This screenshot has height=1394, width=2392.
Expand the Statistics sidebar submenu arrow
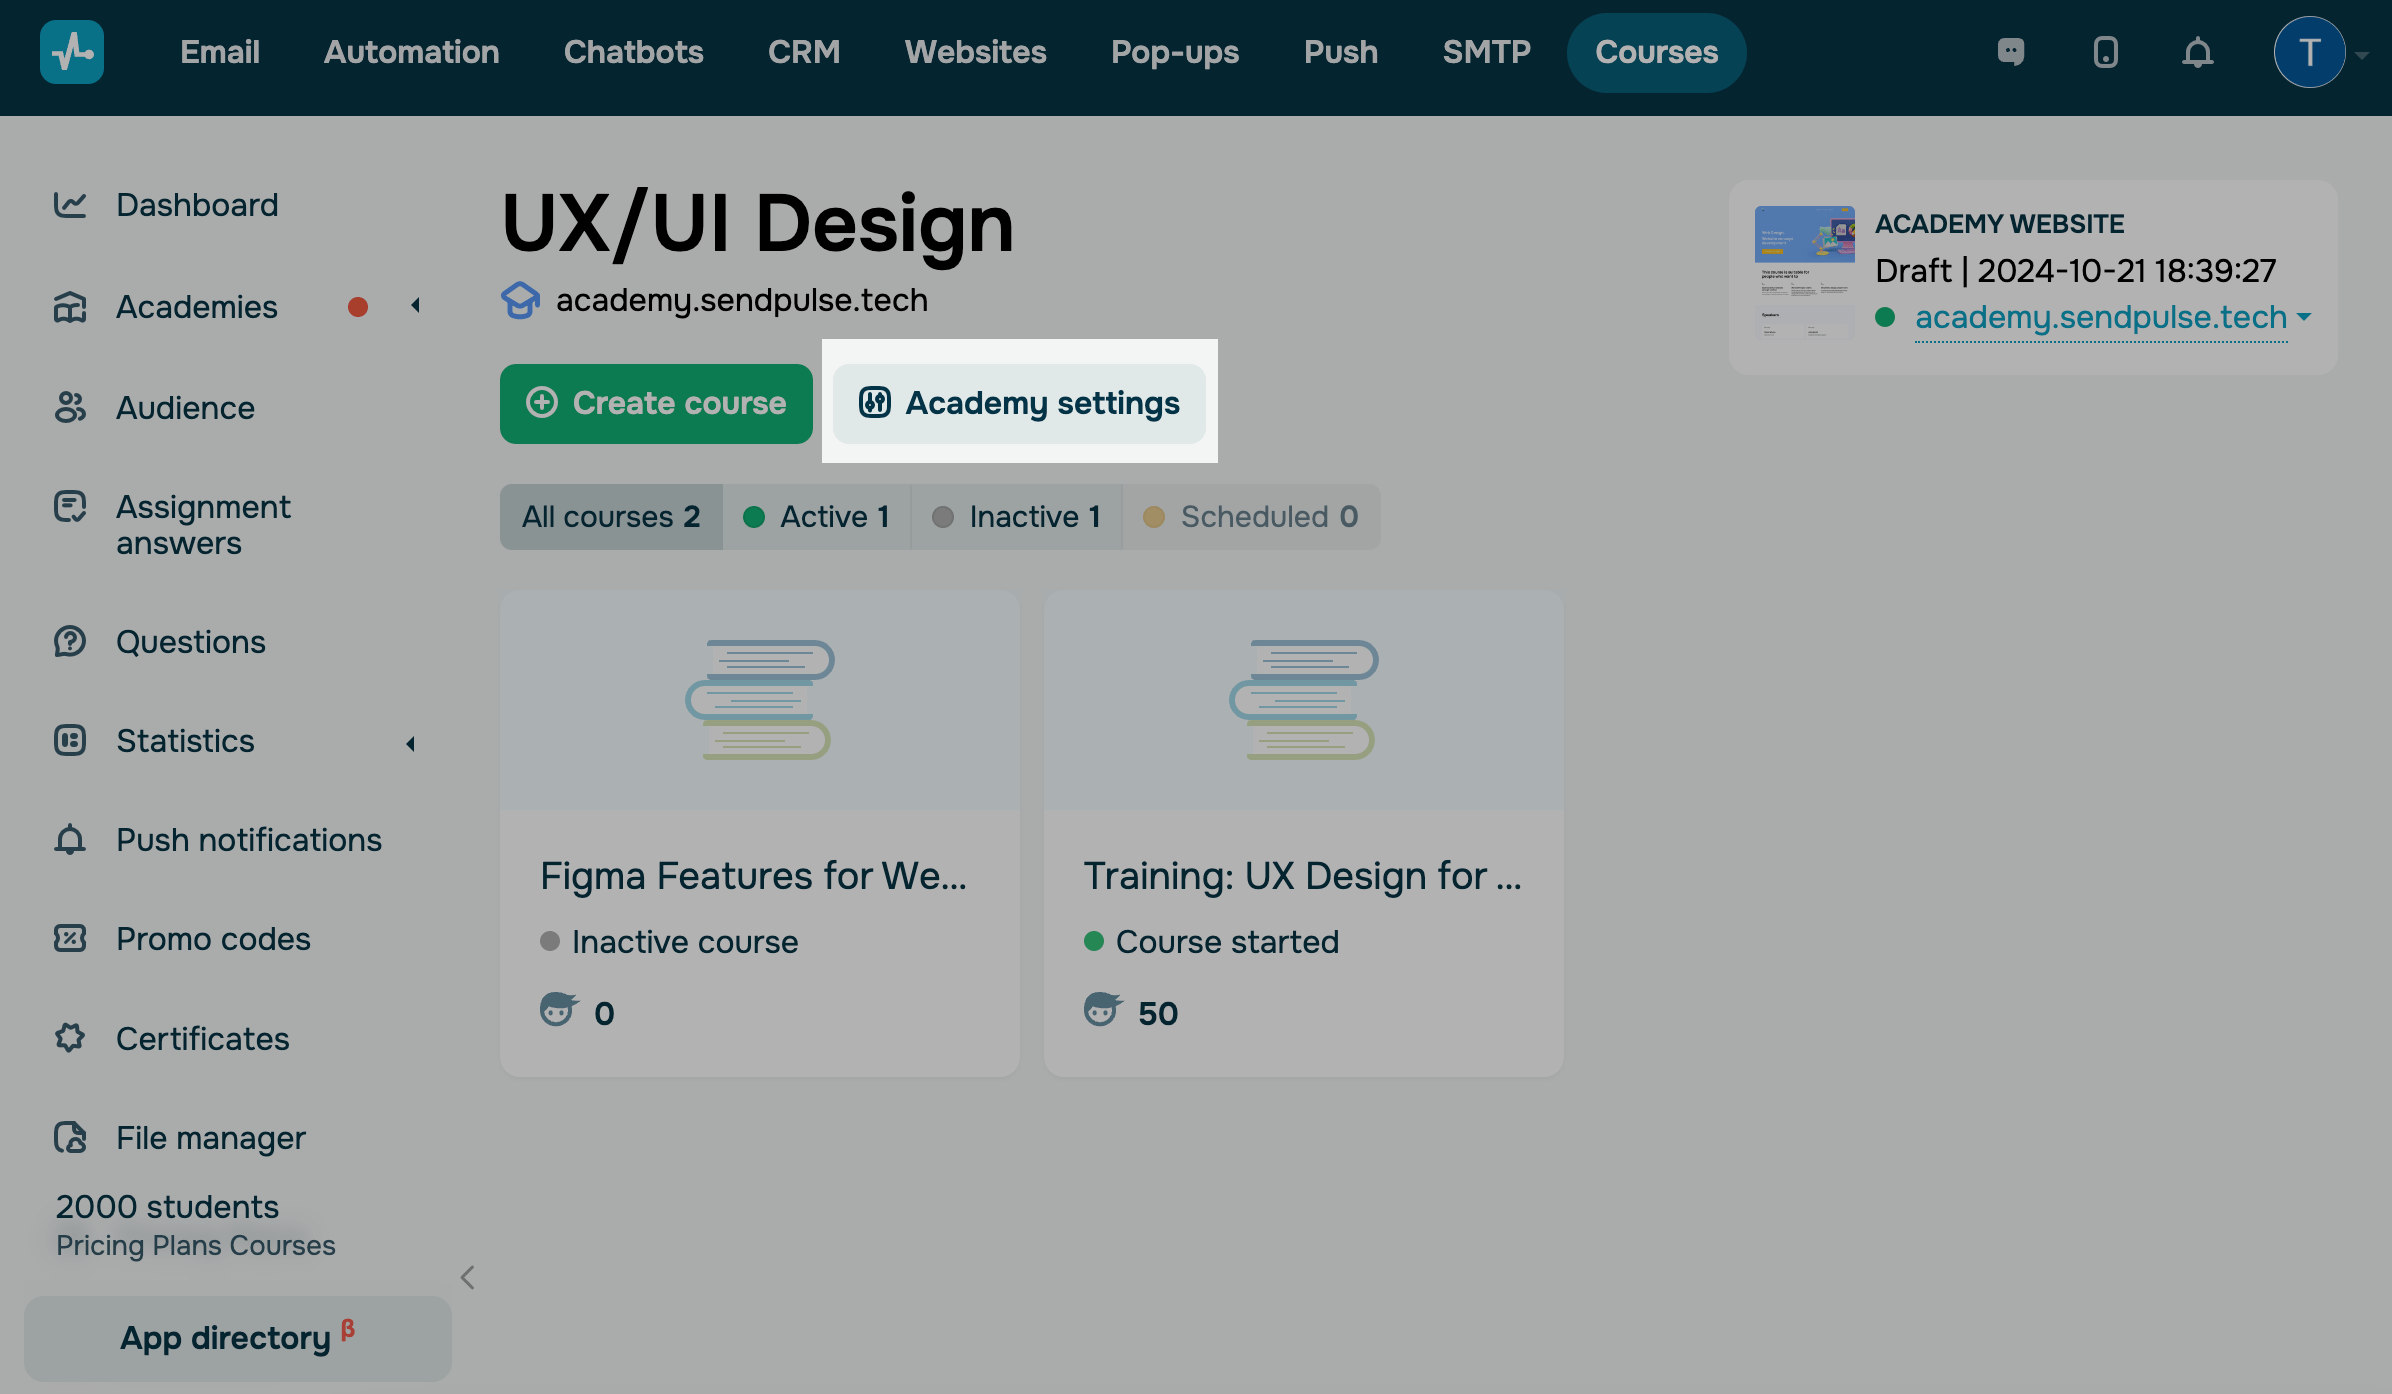pos(410,743)
